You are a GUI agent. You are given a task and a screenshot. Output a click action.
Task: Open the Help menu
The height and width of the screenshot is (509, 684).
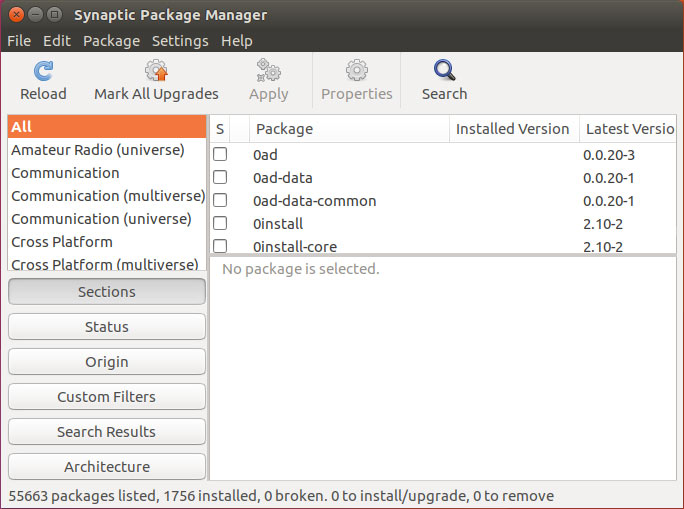(x=237, y=41)
